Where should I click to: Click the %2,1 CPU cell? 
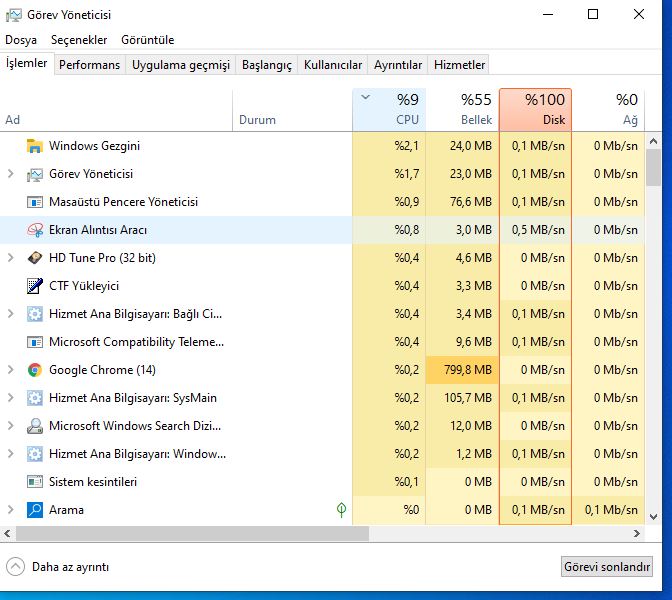coord(389,146)
